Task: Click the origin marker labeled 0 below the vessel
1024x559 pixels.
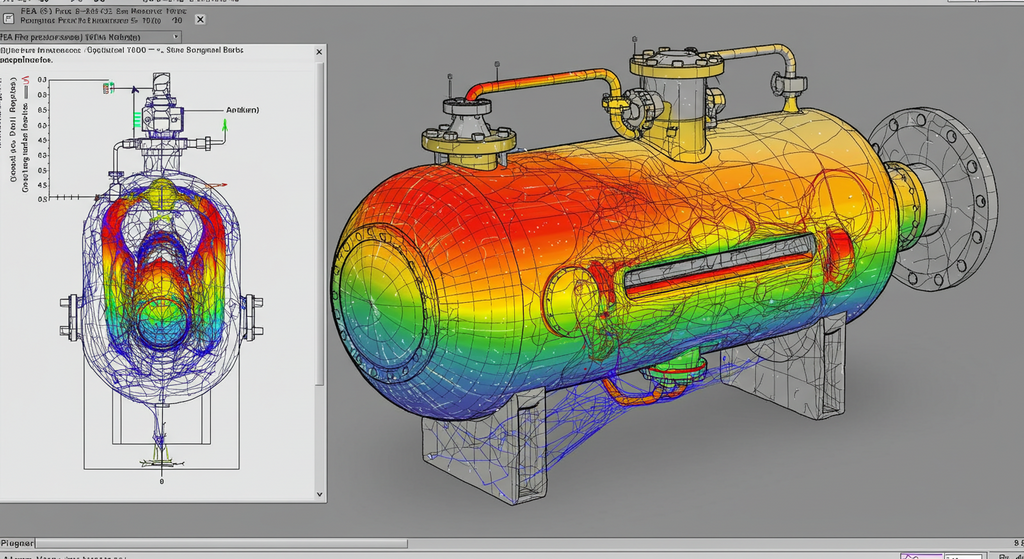Action: coord(162,480)
